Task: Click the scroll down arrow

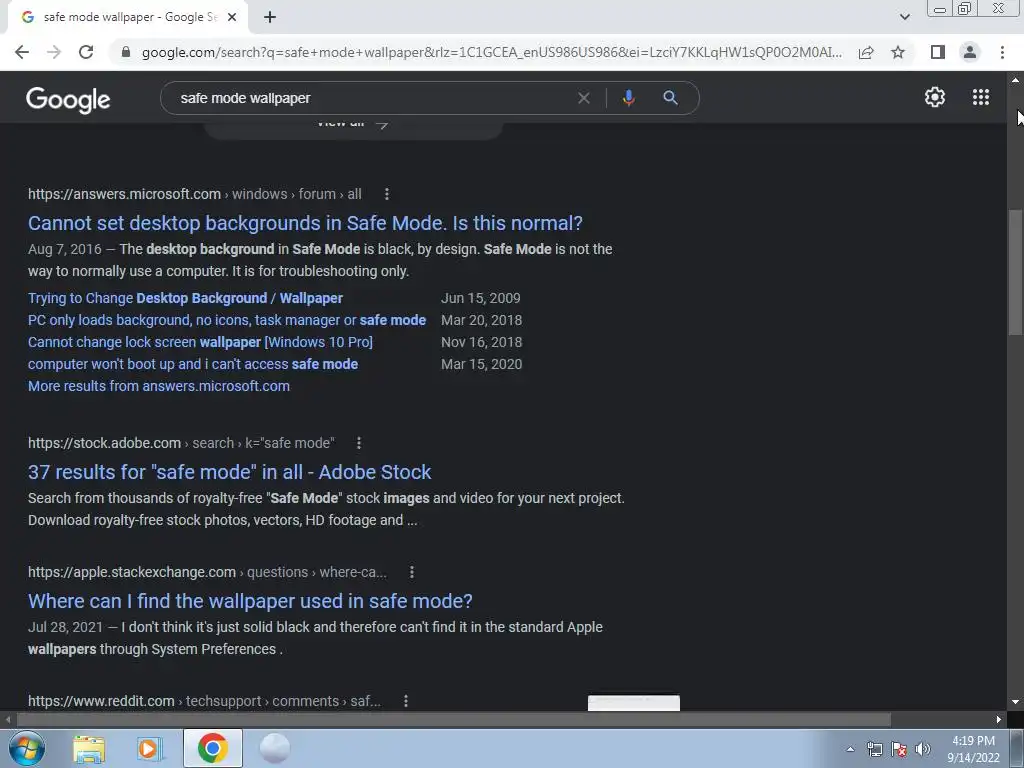Action: click(1016, 702)
